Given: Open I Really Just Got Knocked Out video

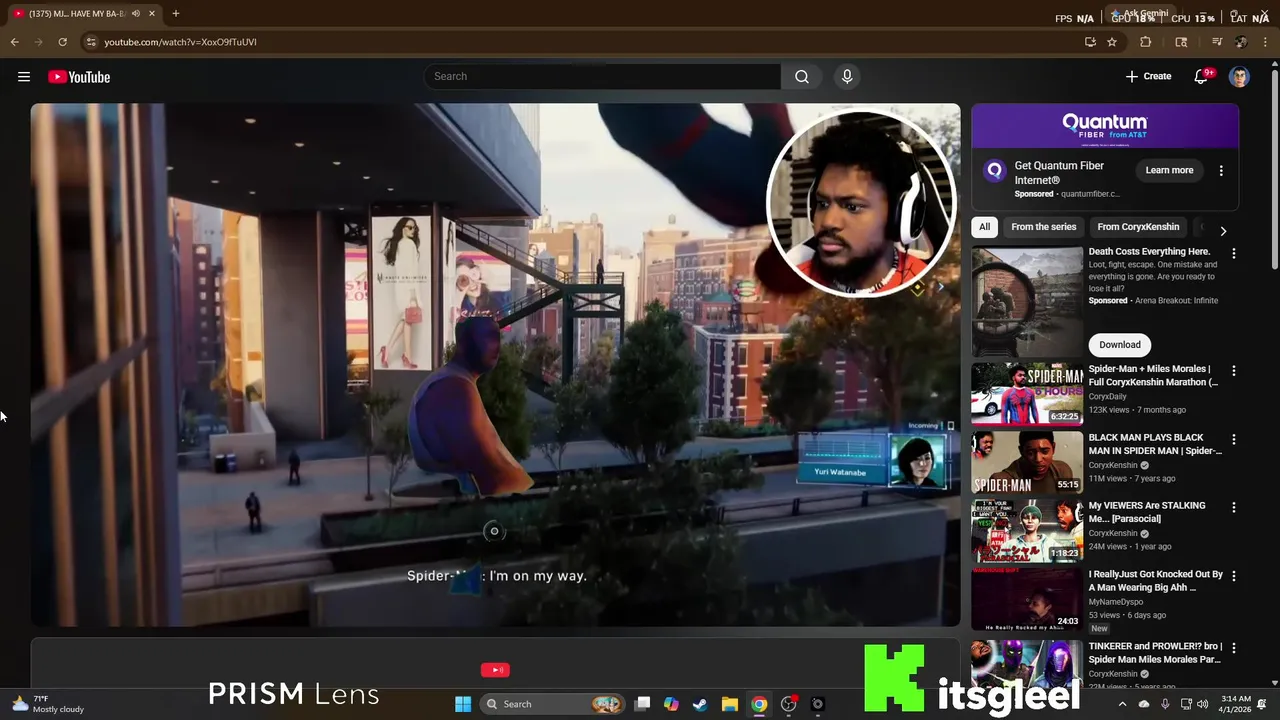Looking at the screenshot, I should 1155,581.
